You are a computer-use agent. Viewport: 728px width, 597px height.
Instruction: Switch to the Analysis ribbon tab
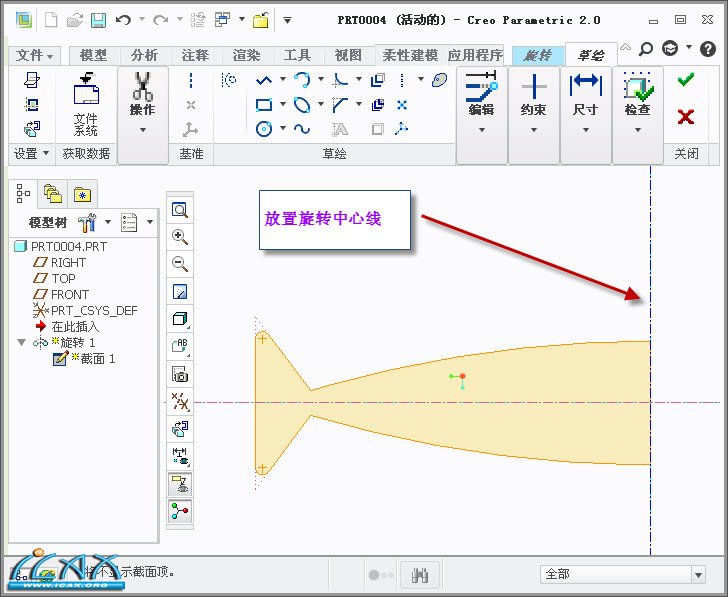(144, 56)
